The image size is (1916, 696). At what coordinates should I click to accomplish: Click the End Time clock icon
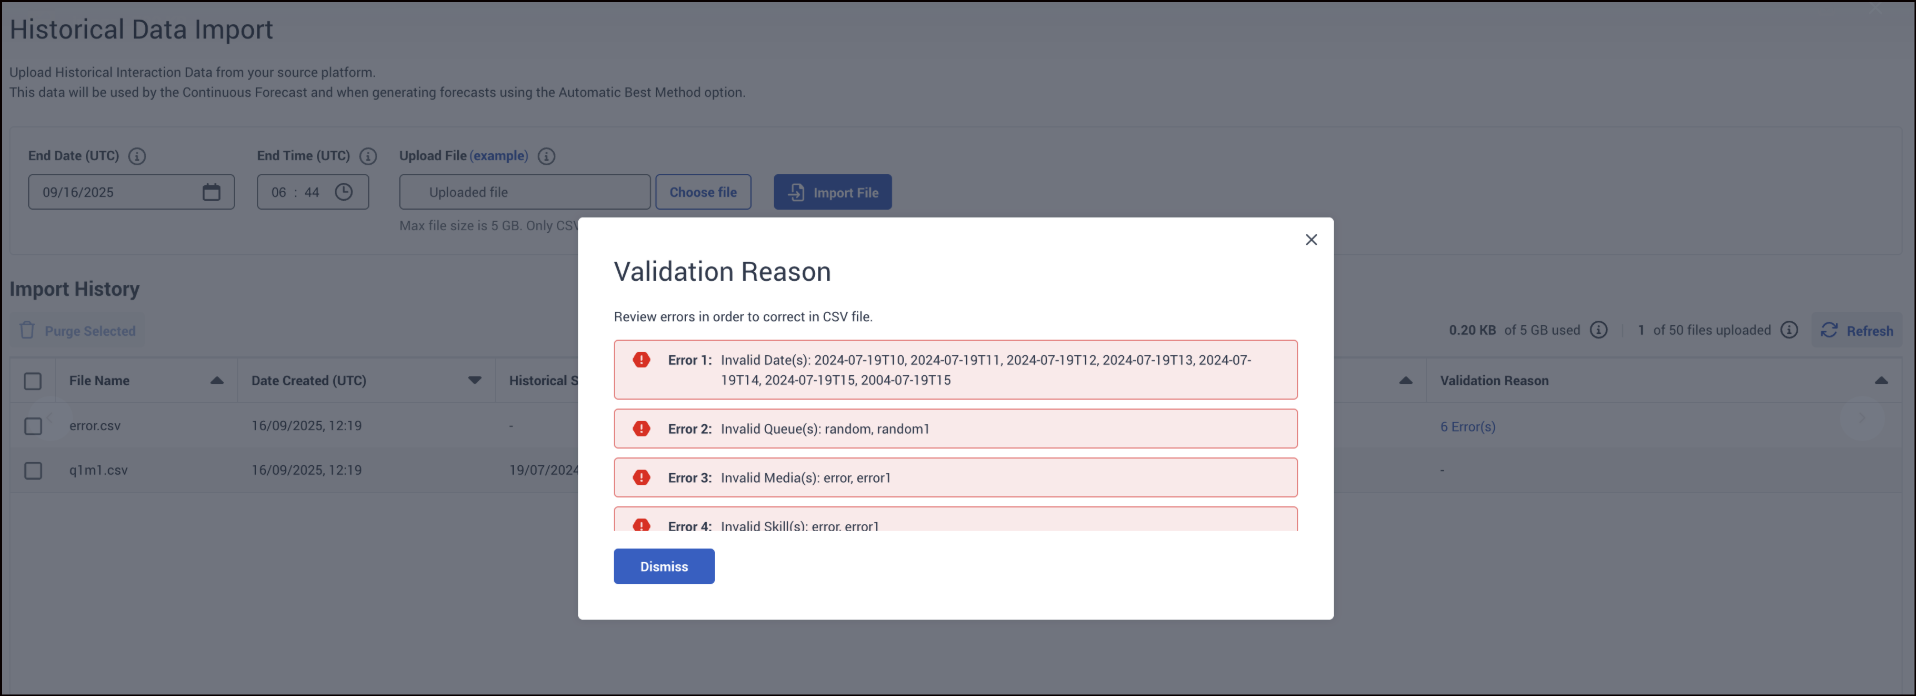[x=344, y=192]
